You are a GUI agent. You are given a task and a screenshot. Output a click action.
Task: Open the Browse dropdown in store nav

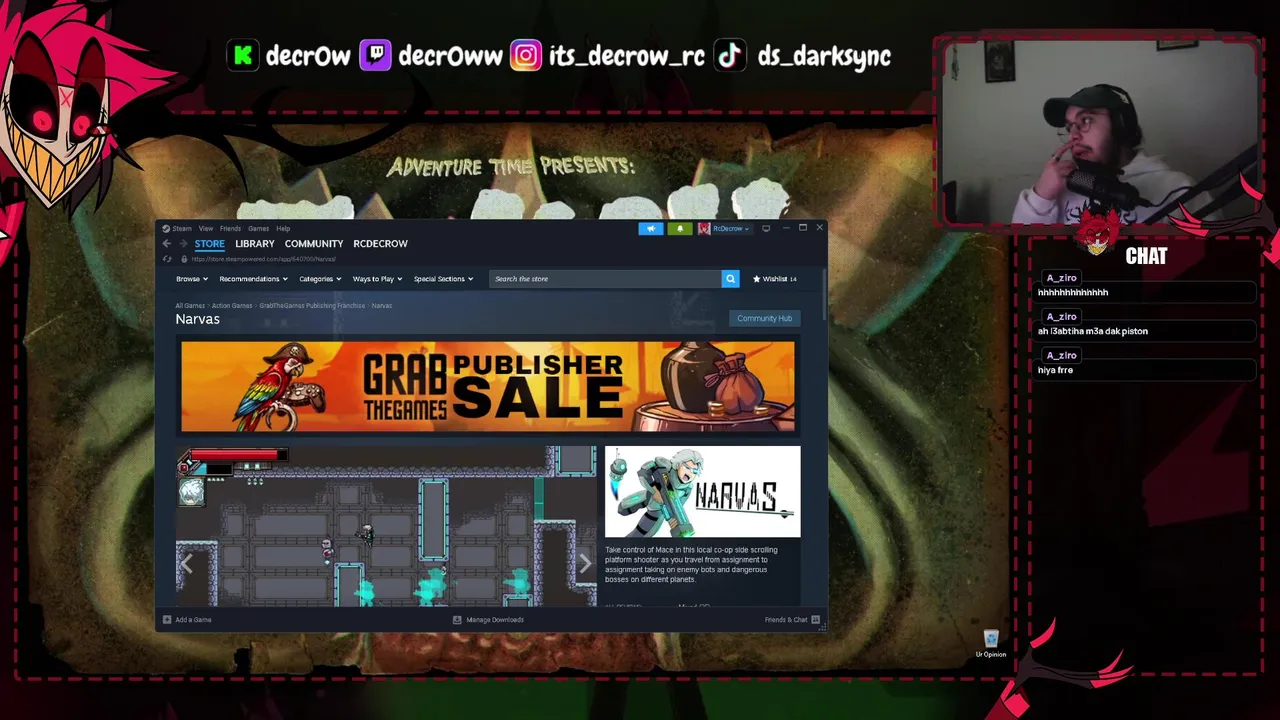click(191, 279)
